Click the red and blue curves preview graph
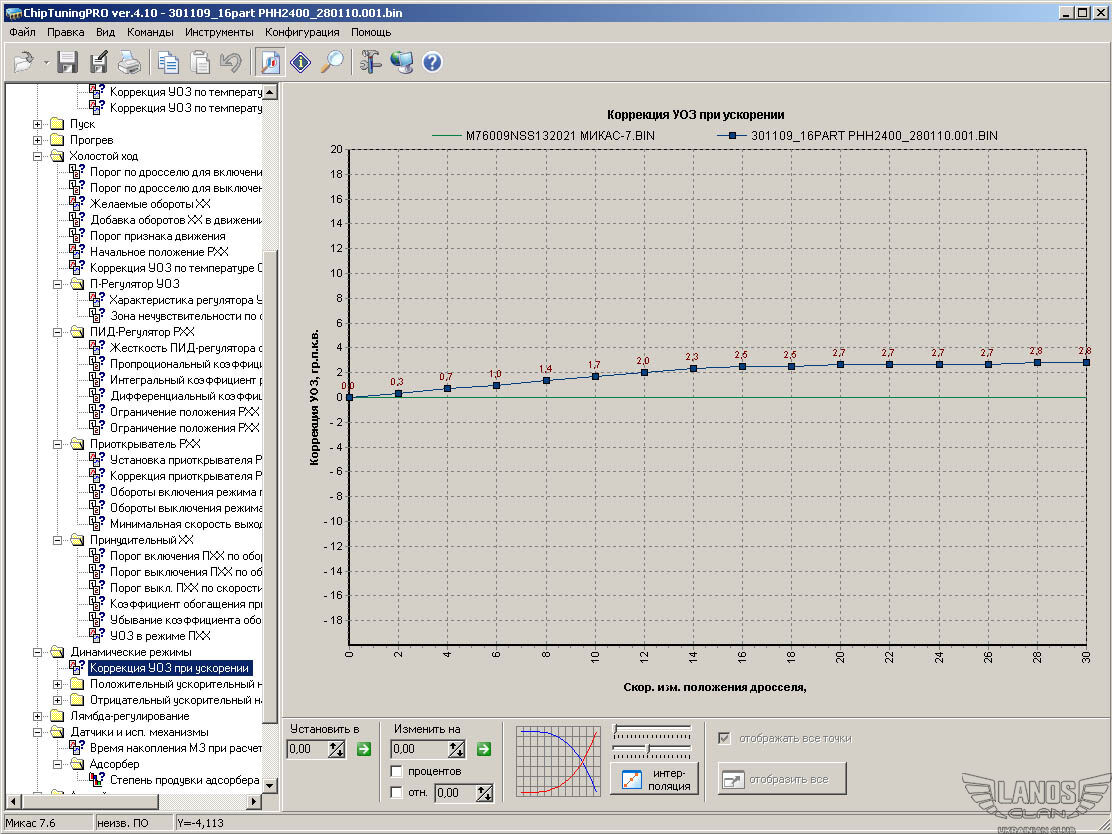 (559, 760)
